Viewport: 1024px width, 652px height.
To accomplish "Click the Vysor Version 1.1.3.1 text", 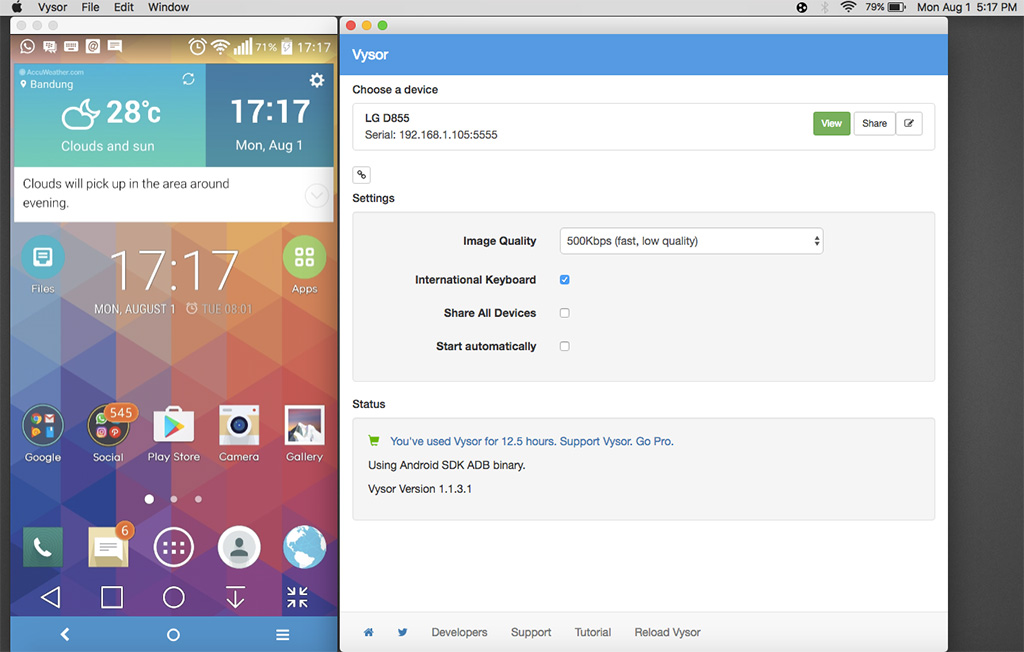I will (420, 489).
